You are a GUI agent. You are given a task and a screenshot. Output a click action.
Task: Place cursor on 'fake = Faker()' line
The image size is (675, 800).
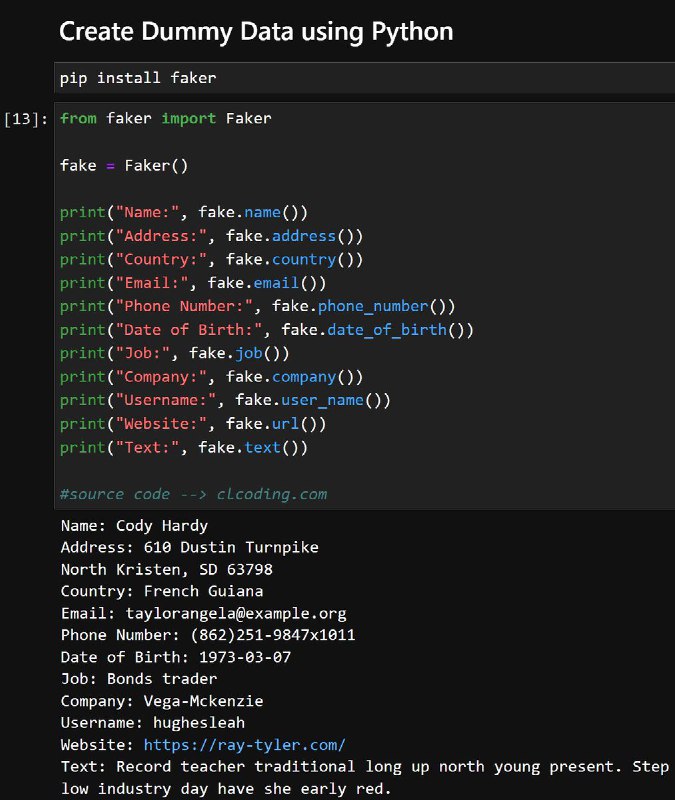124,165
